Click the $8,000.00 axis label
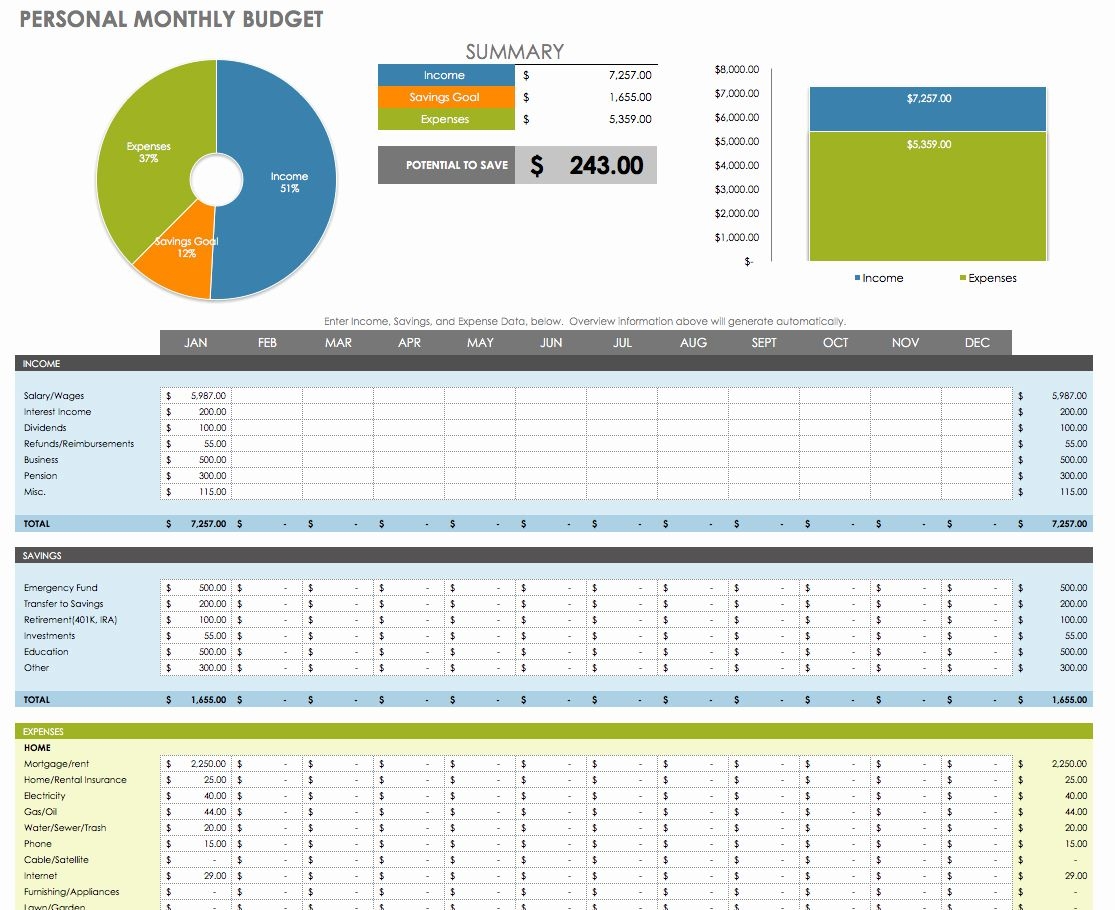This screenshot has height=910, width=1115. coord(737,70)
